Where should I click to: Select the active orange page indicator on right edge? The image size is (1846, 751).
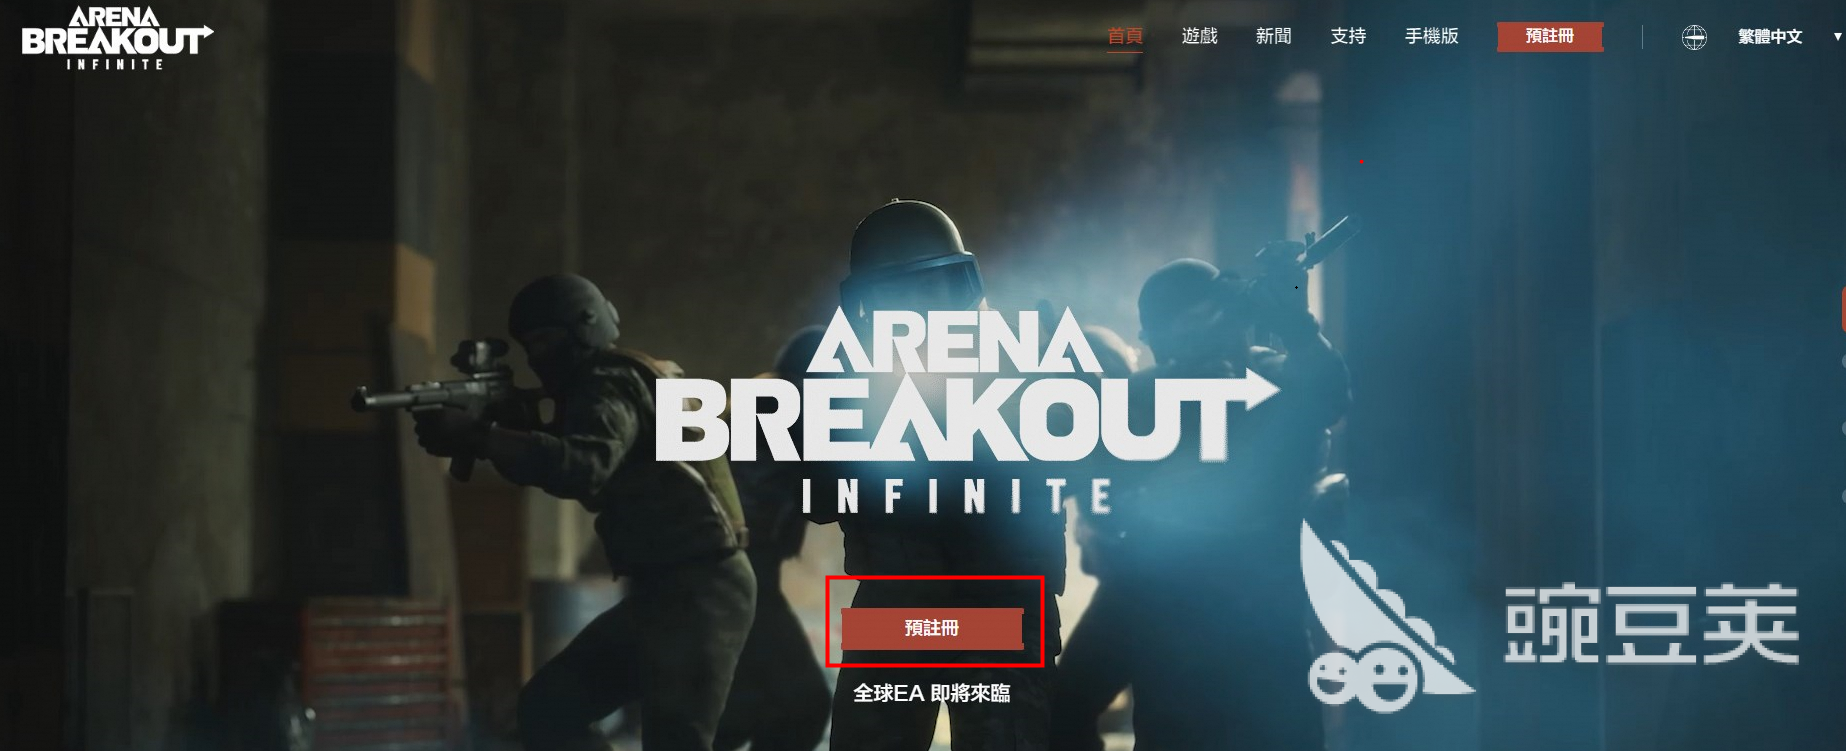pyautogui.click(x=1842, y=309)
